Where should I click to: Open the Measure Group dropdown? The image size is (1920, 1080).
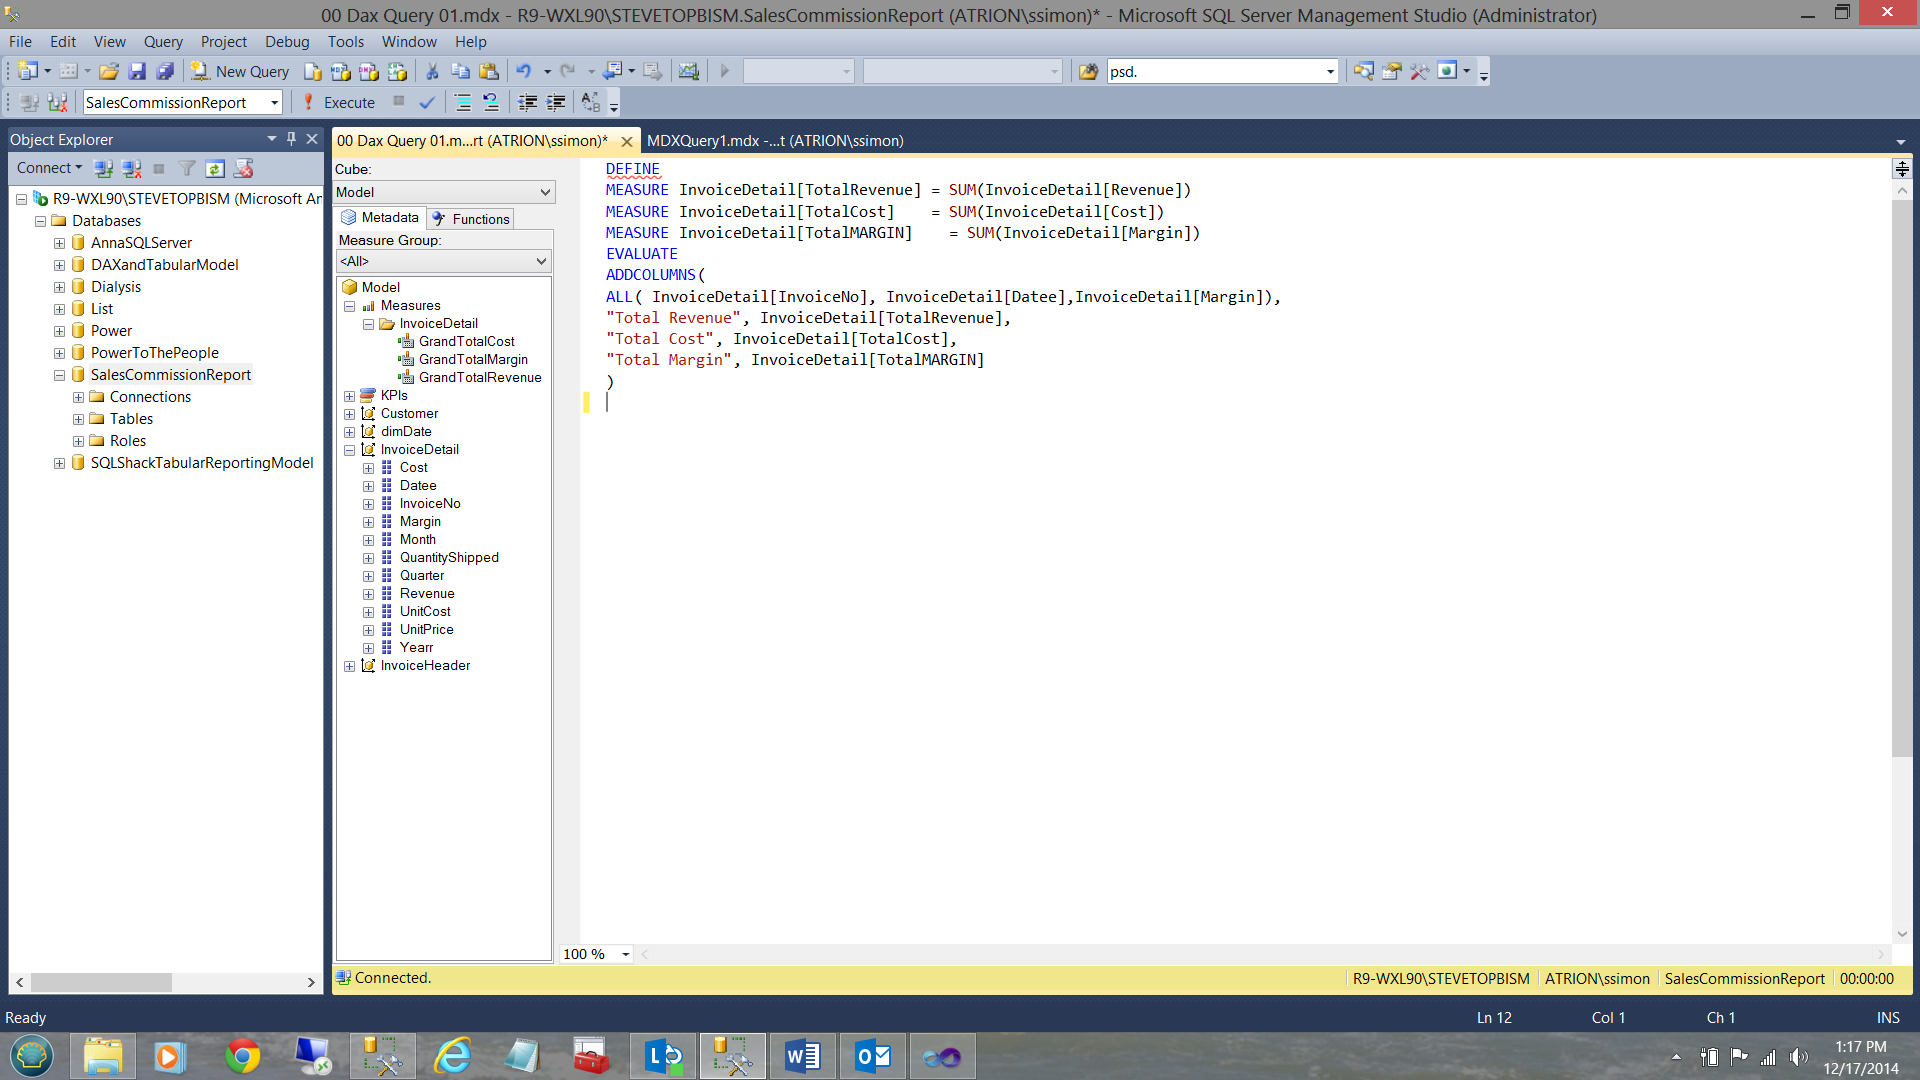541,261
